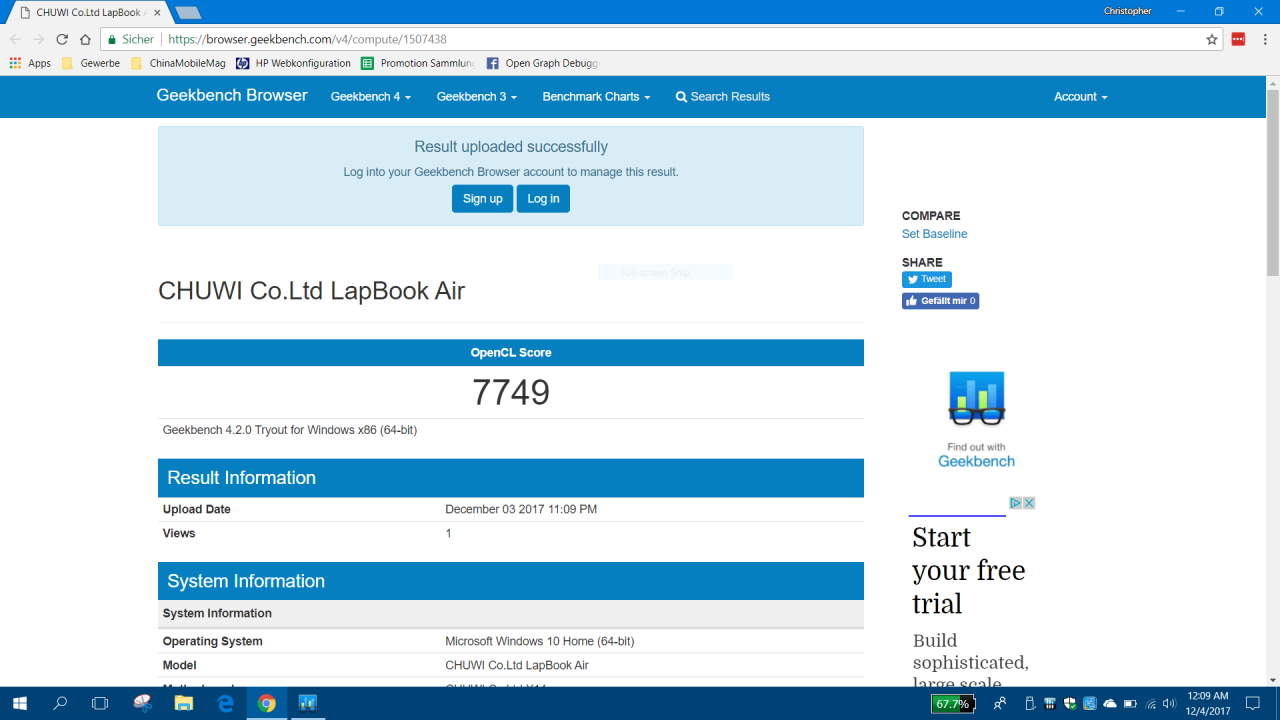Open File Explorer from taskbar
Screen dimensions: 1280x720
(184, 703)
